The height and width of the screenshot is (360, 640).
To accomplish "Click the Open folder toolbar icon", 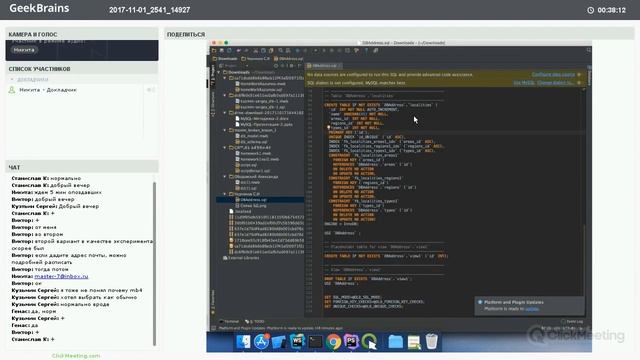I will pyautogui.click(x=213, y=51).
